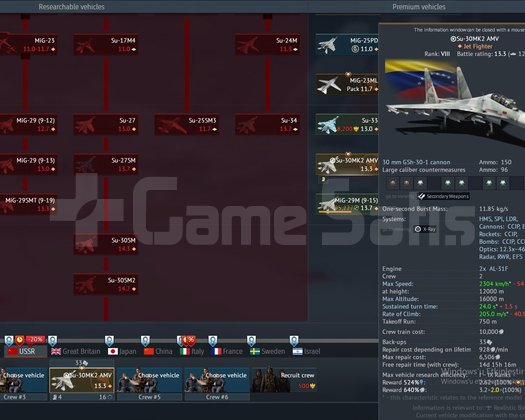This screenshot has width=525, height=420.
Task: Select the Su-30MK2 AMV card in premium tree
Action: 347,164
